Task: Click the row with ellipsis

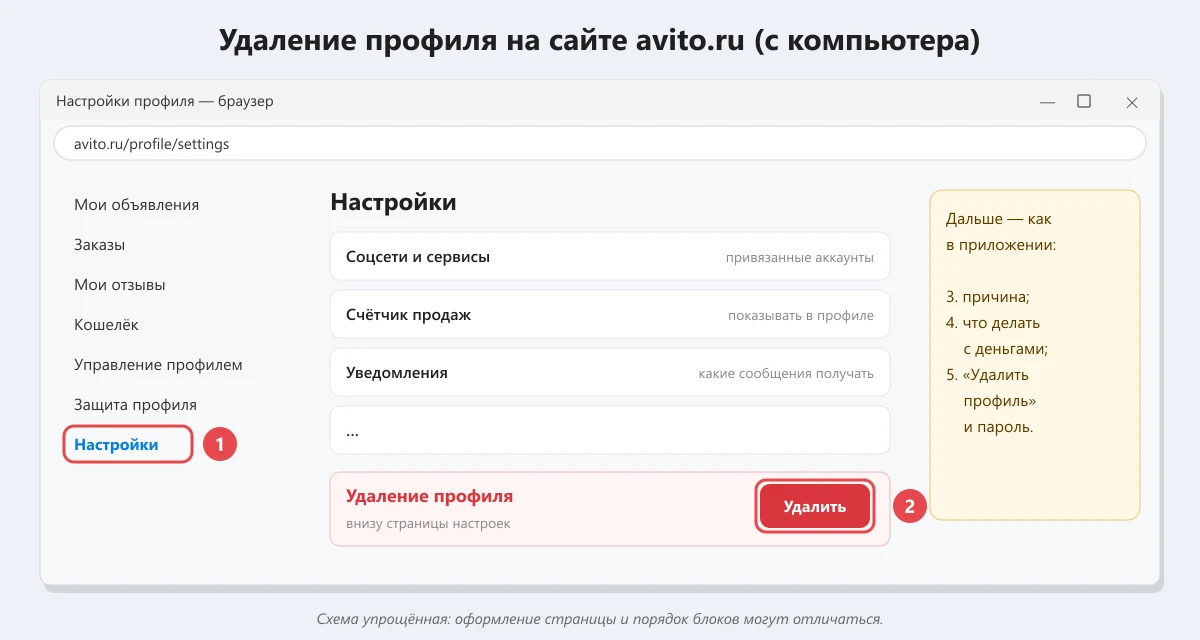Action: pos(610,431)
